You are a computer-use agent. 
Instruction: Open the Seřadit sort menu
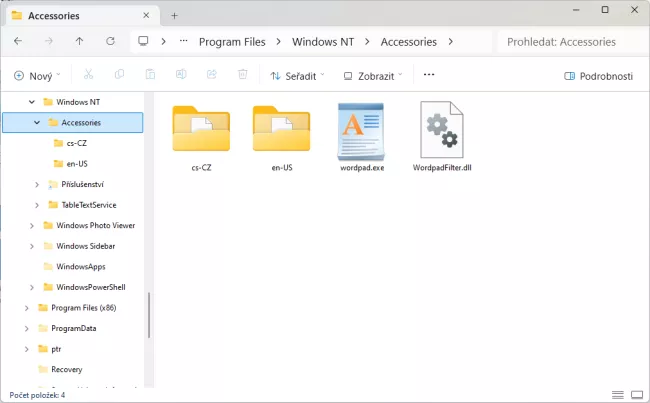297,76
